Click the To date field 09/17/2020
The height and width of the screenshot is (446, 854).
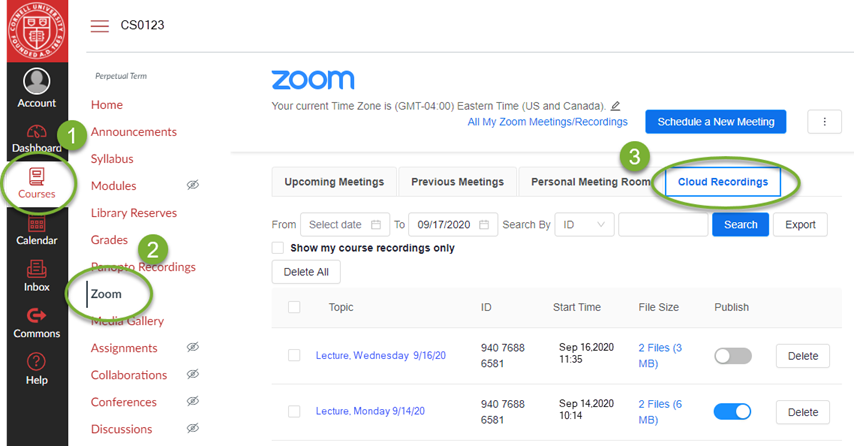click(453, 224)
